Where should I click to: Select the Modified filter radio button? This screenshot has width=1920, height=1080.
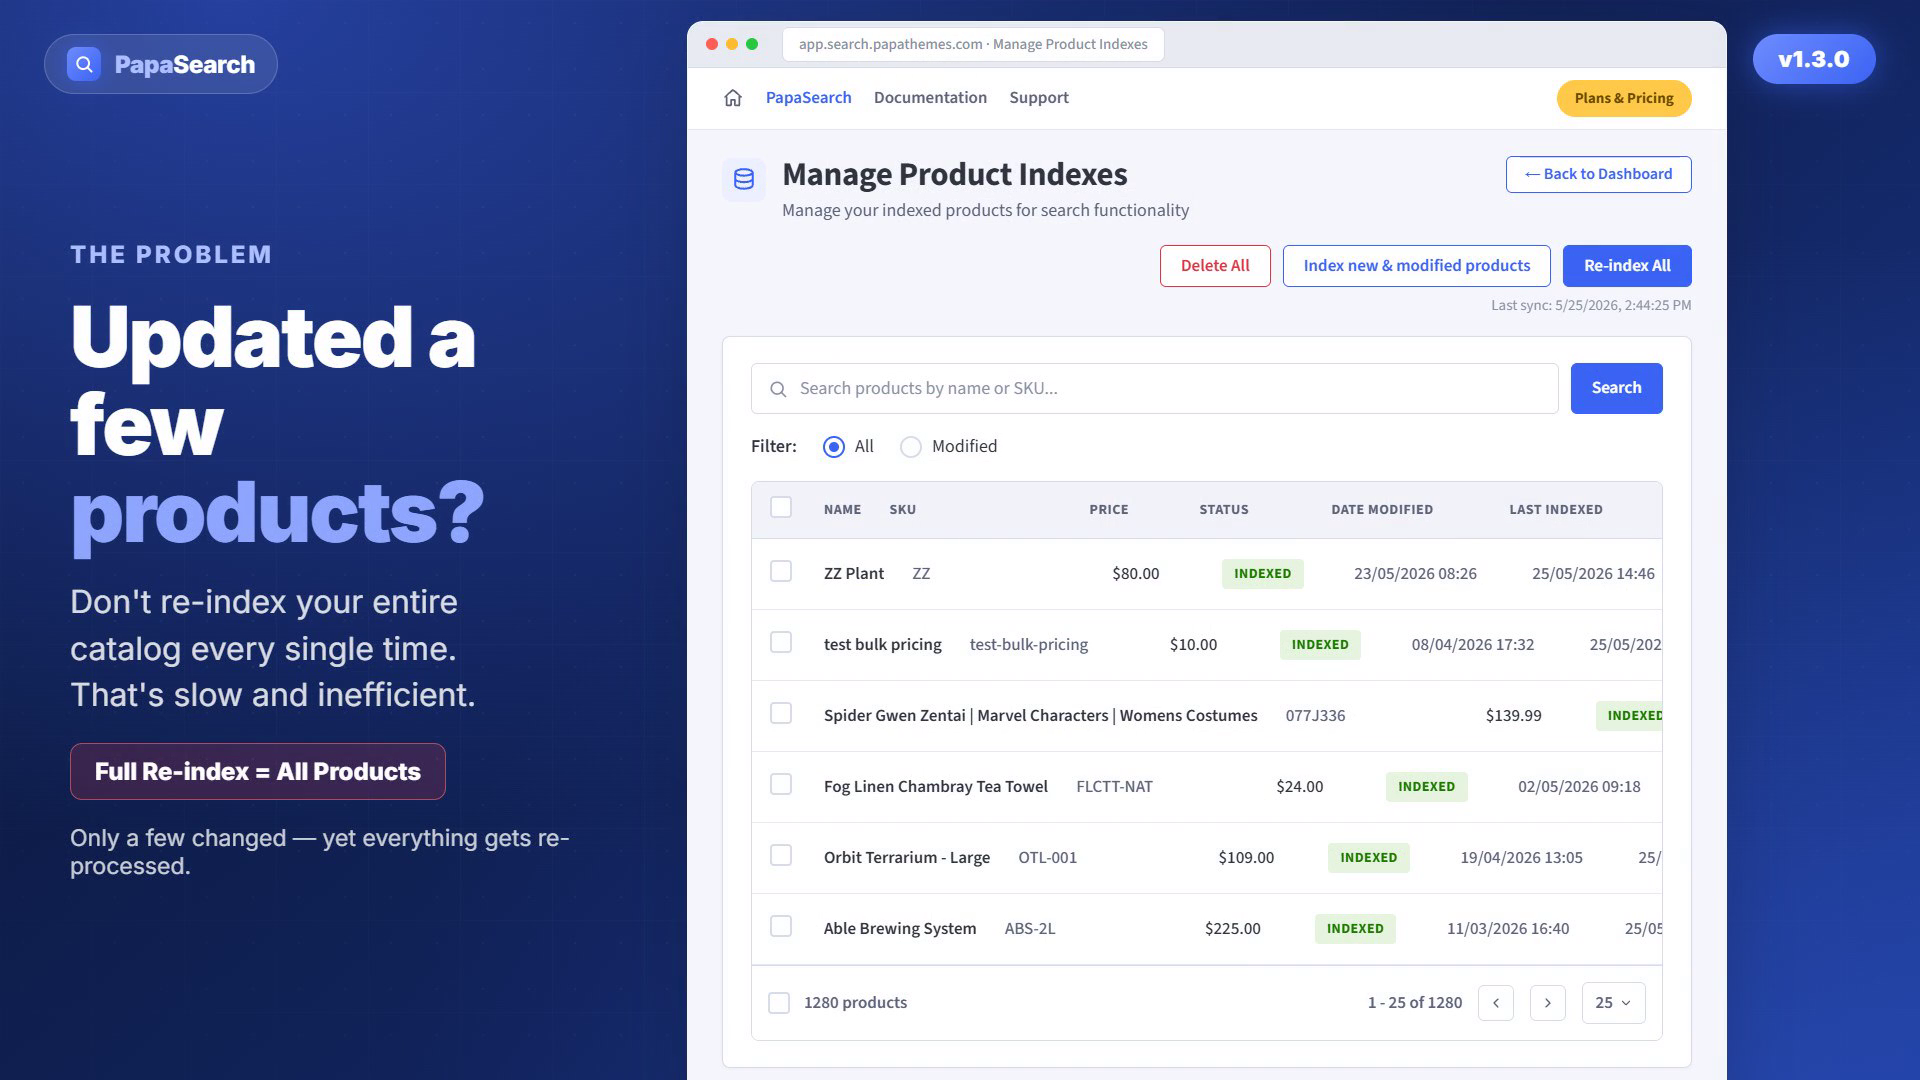(x=911, y=447)
